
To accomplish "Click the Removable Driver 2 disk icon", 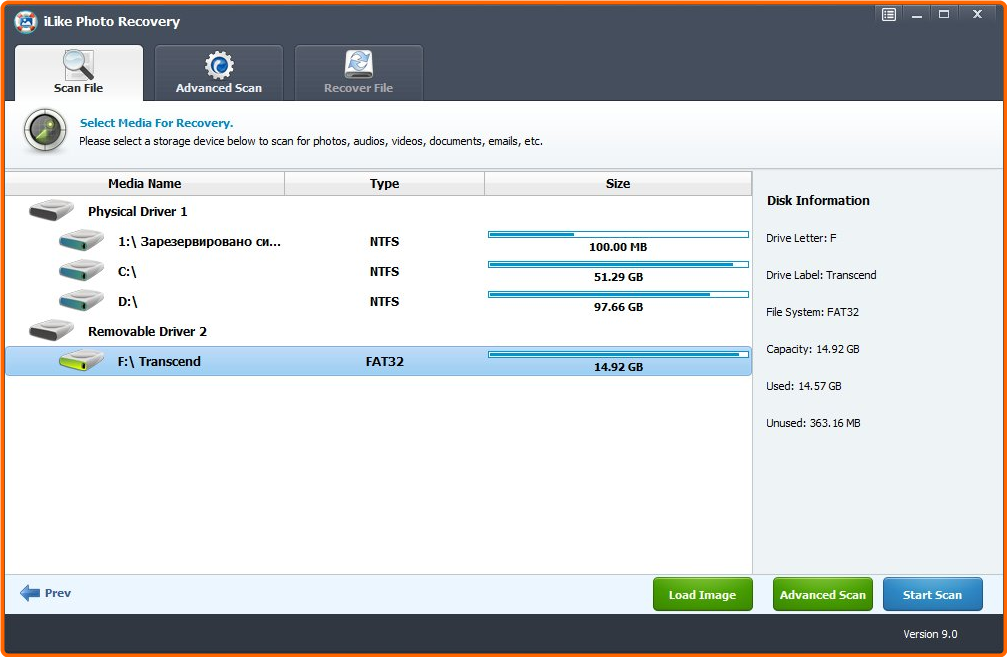I will click(52, 331).
